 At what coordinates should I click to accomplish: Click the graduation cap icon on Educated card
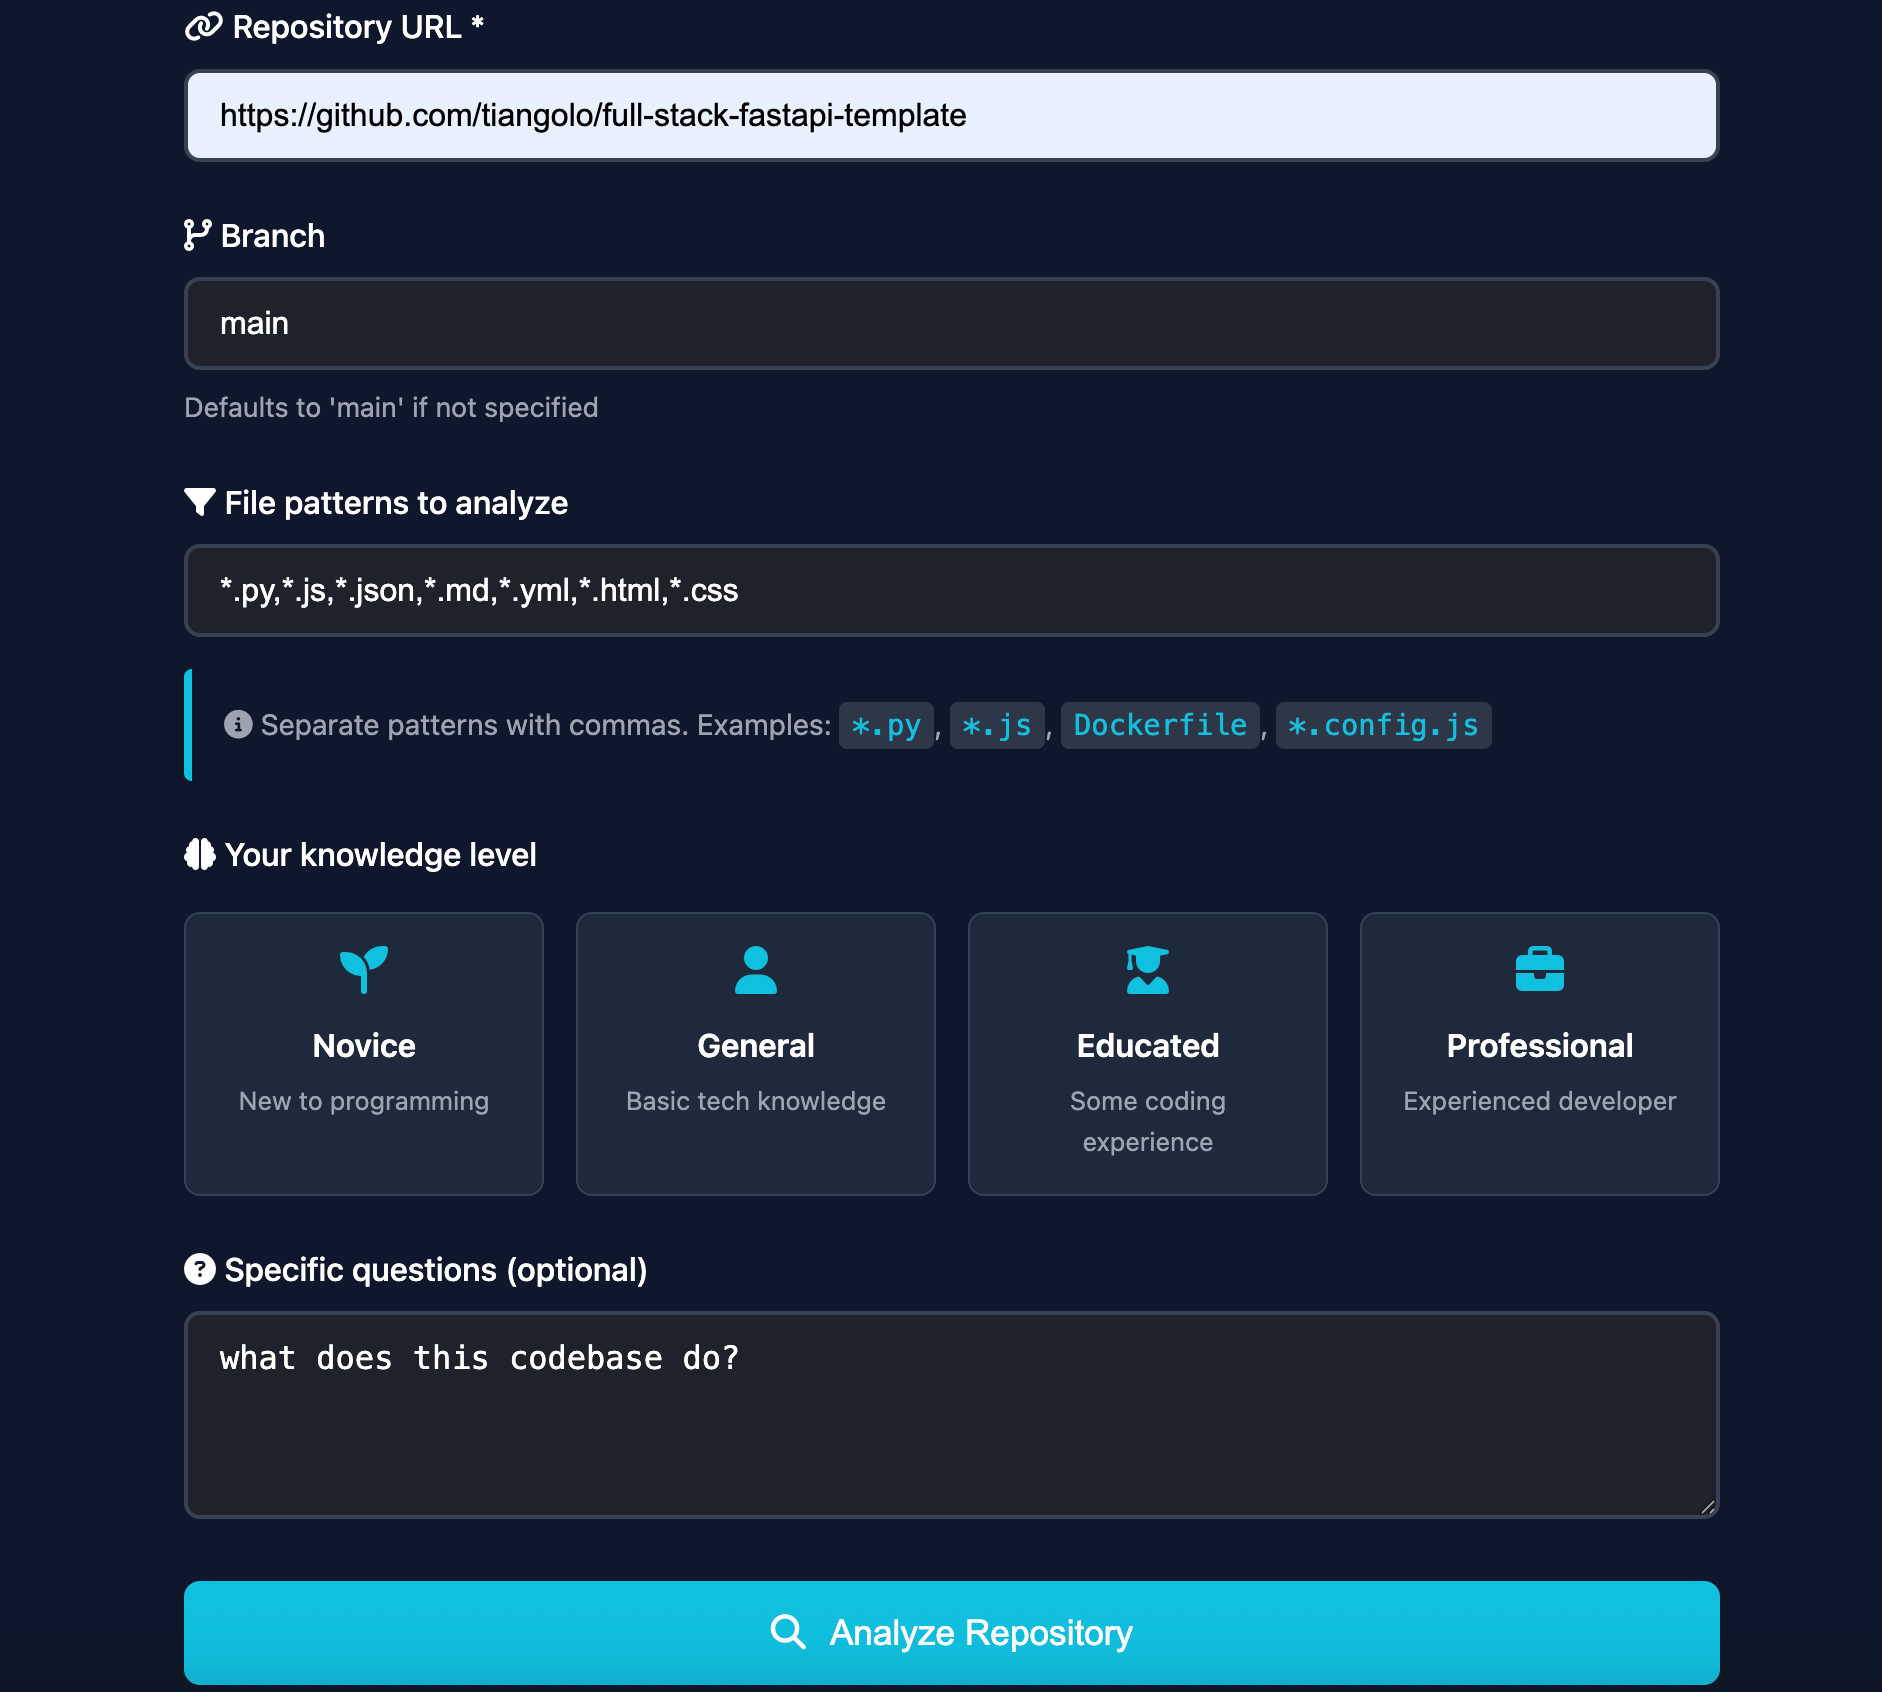click(1147, 969)
